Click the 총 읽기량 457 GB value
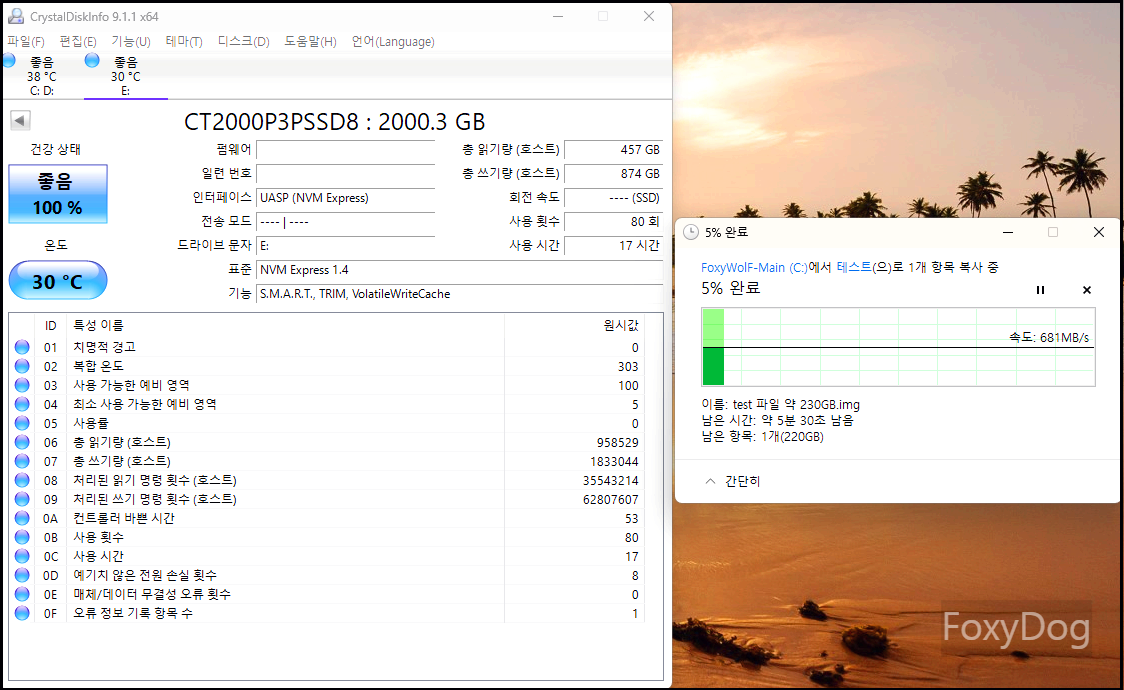Screen dimensions: 1124x690 point(614,150)
